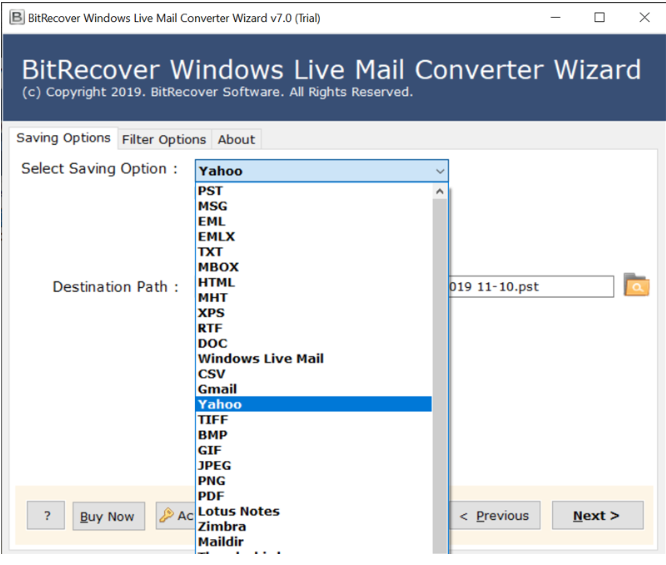Open the Select Saving Option dropdown arrow
The width and height of the screenshot is (666, 565).
tap(440, 171)
